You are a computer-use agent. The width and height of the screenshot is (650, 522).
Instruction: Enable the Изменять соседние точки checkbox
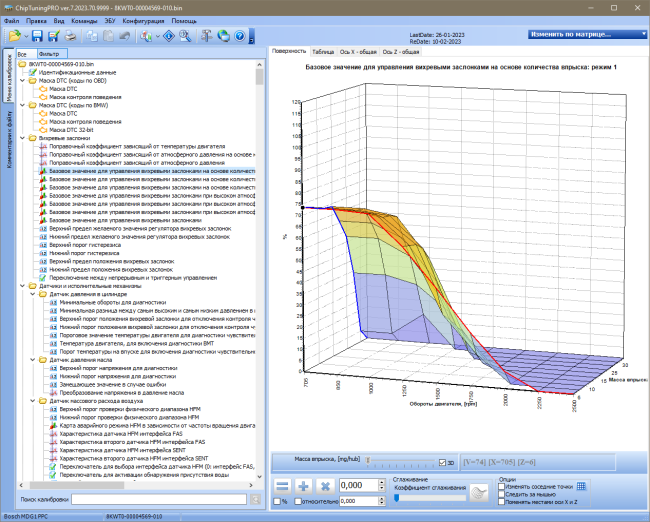click(x=501, y=486)
